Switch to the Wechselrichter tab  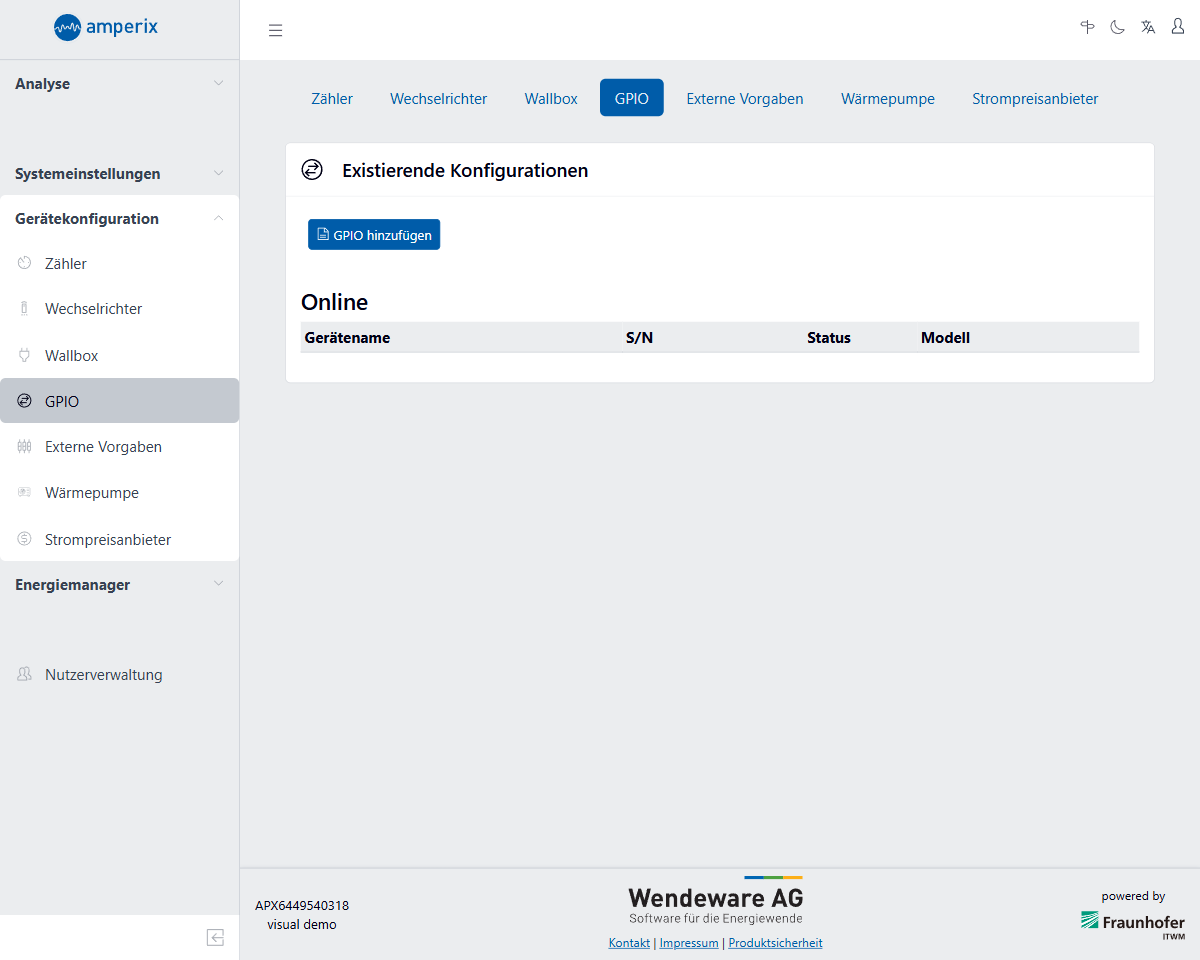coord(438,98)
